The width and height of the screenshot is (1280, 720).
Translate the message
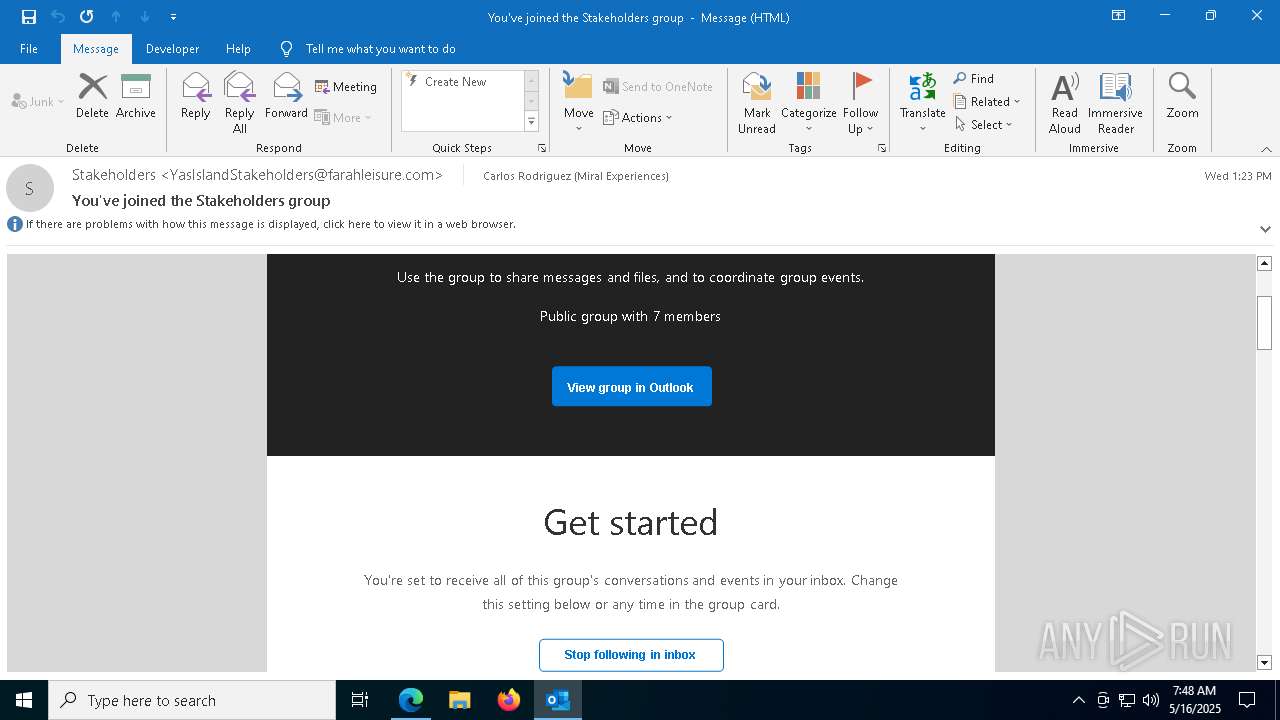922,102
